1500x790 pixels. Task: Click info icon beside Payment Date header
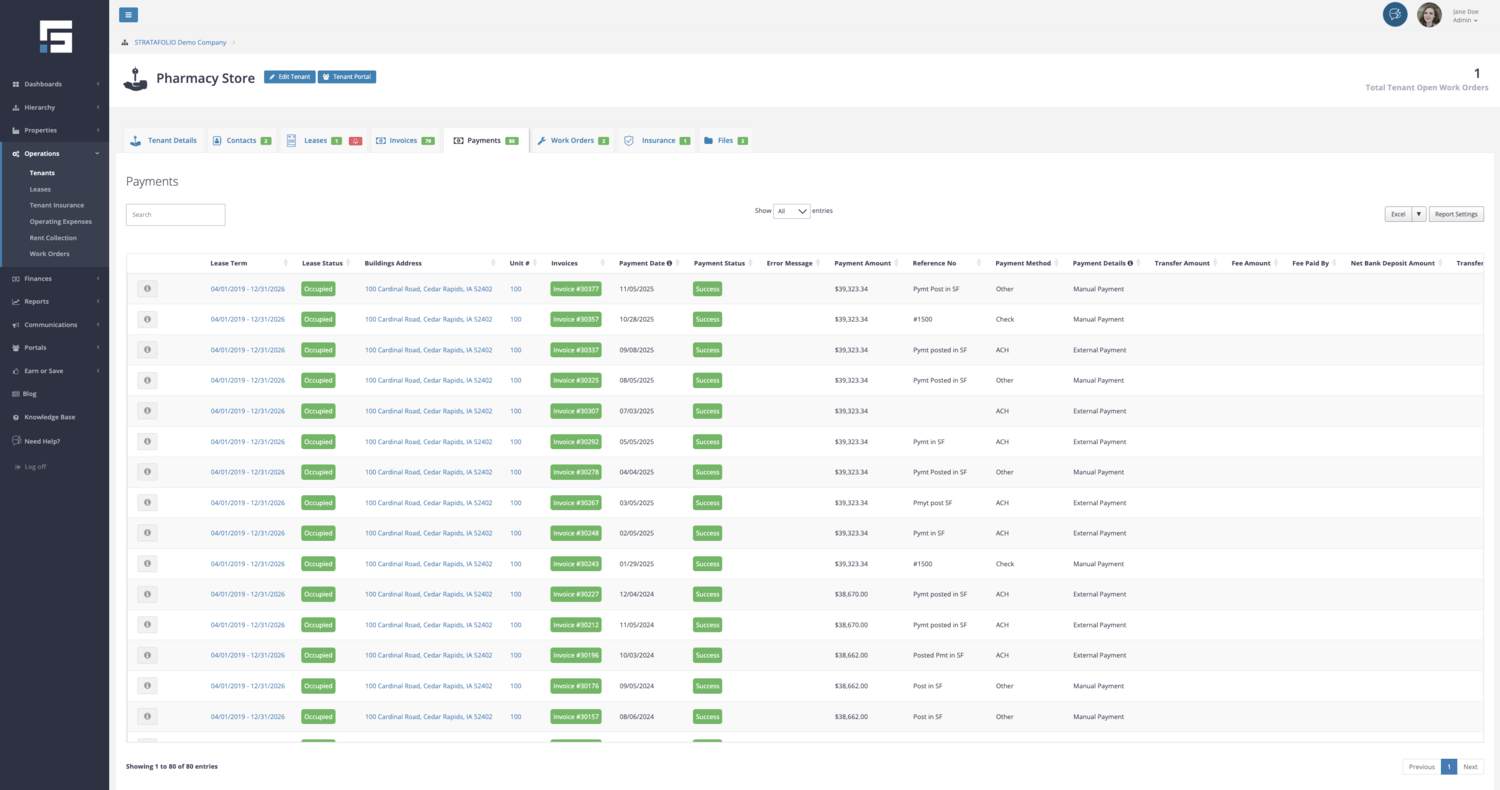669,263
